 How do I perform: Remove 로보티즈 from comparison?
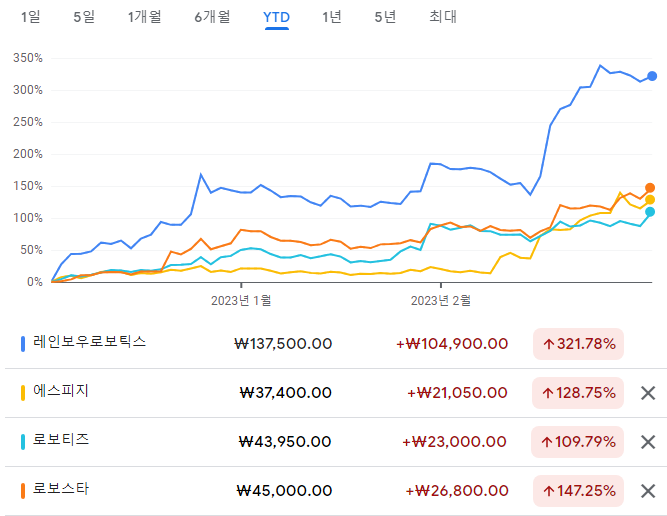[x=648, y=442]
